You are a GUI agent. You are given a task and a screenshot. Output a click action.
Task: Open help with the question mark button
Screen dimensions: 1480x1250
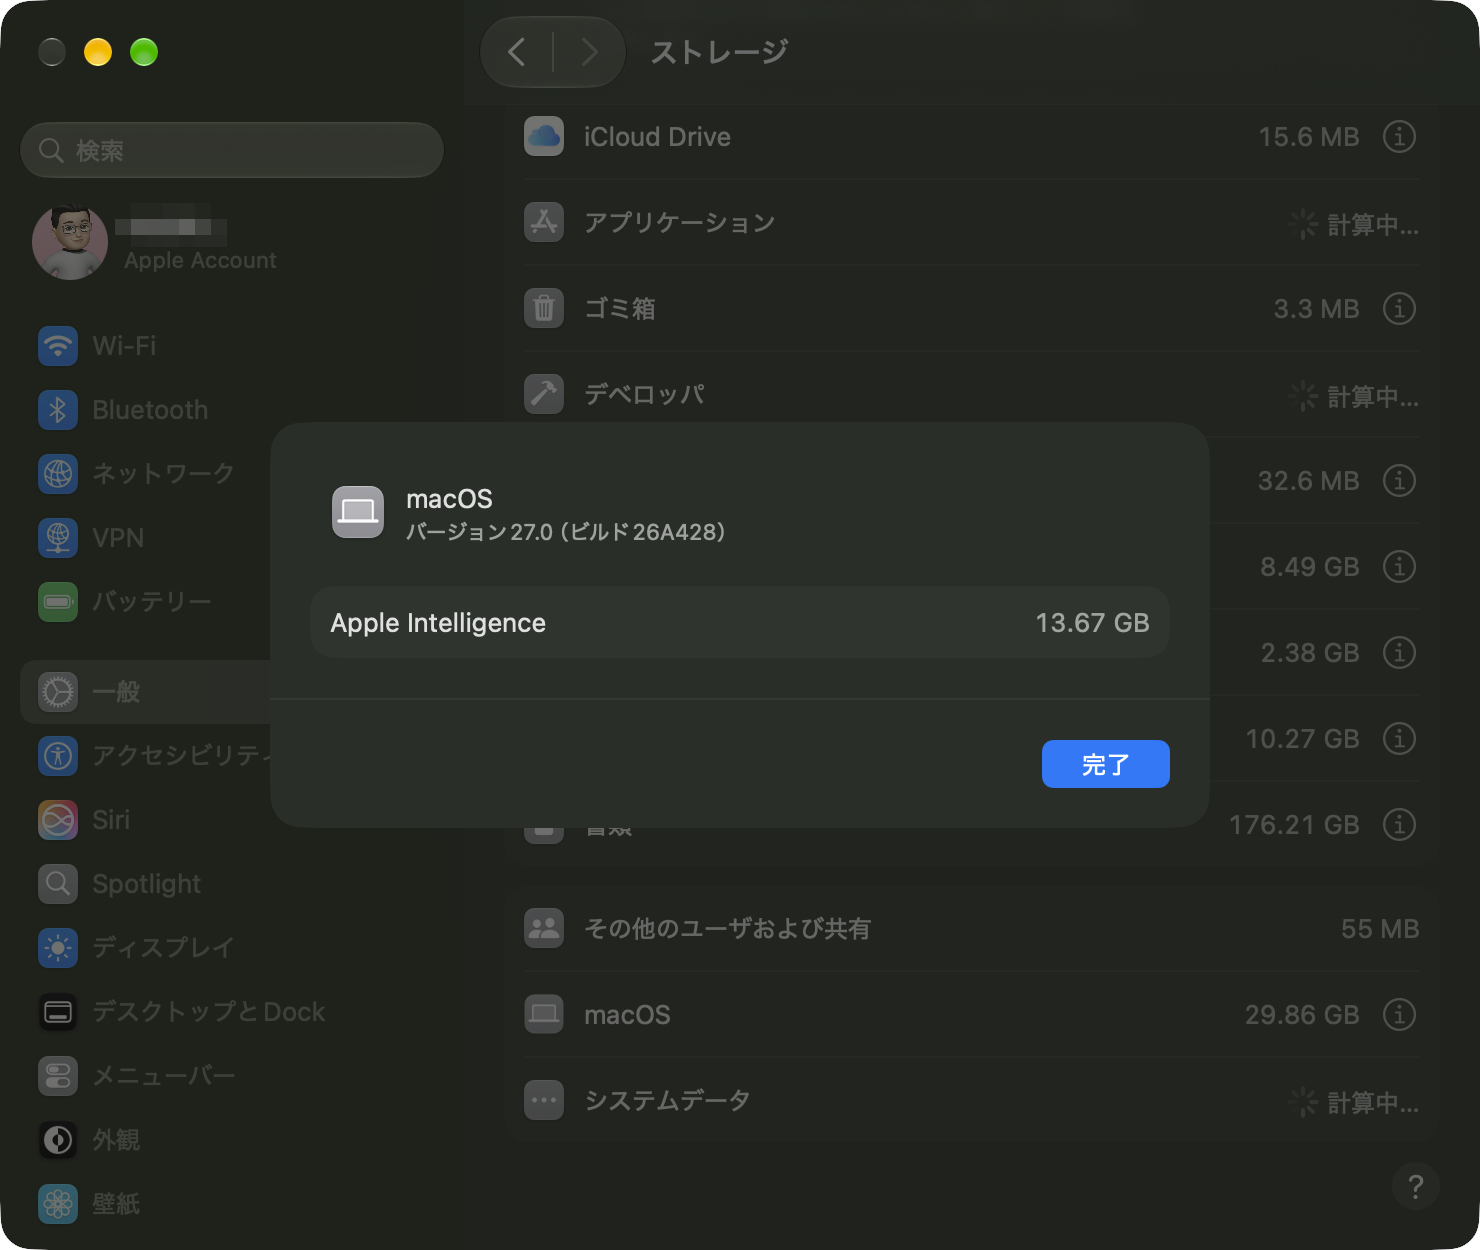click(1415, 1186)
